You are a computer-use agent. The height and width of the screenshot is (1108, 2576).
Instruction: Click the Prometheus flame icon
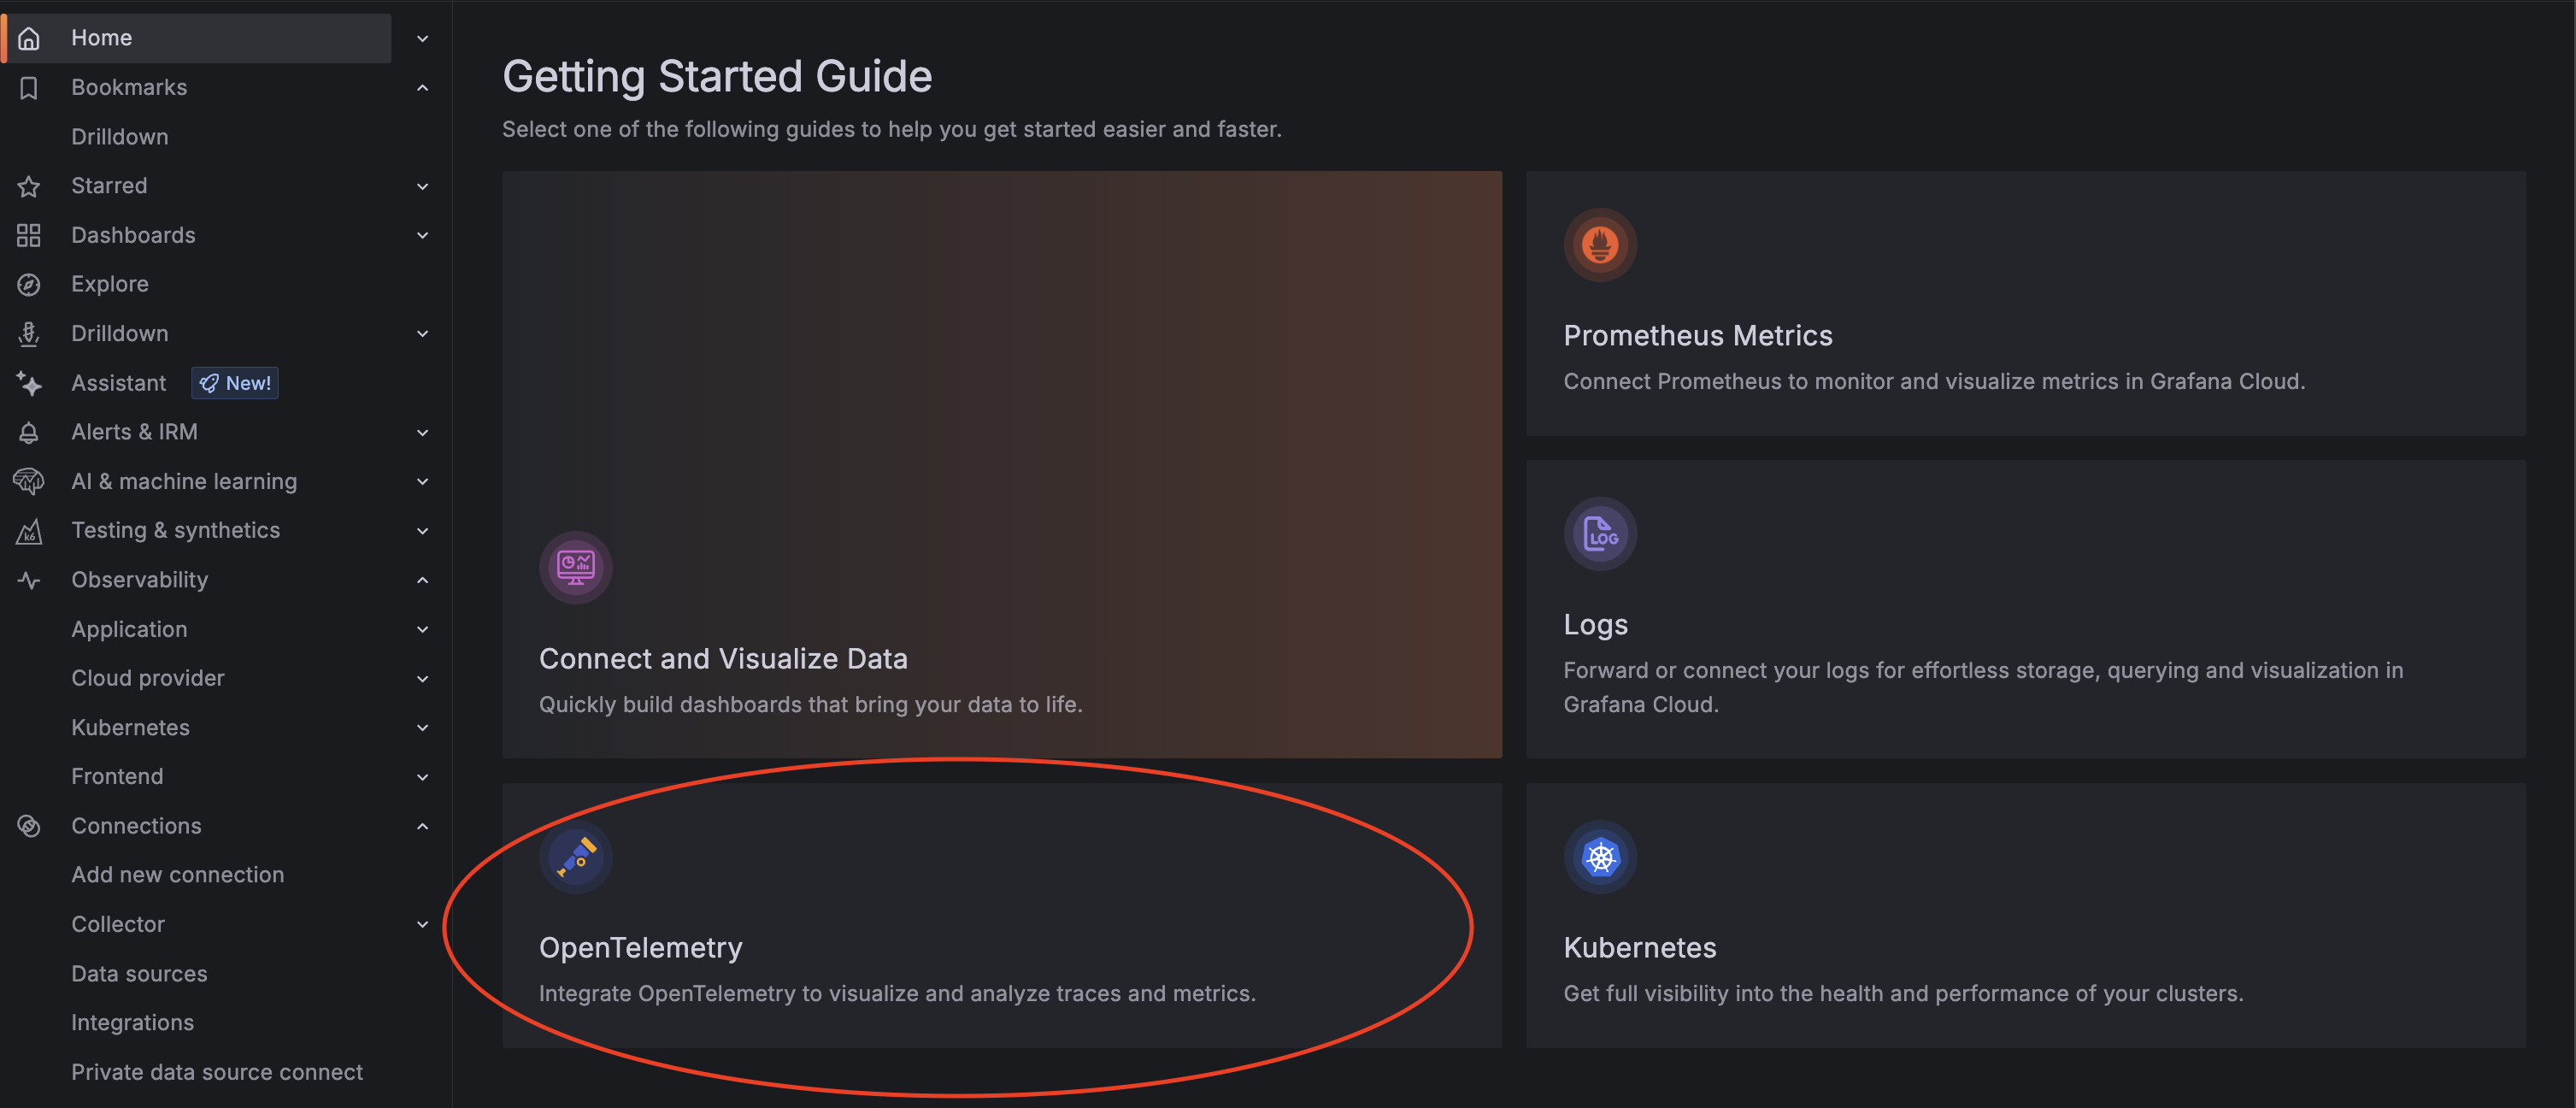pos(1600,245)
